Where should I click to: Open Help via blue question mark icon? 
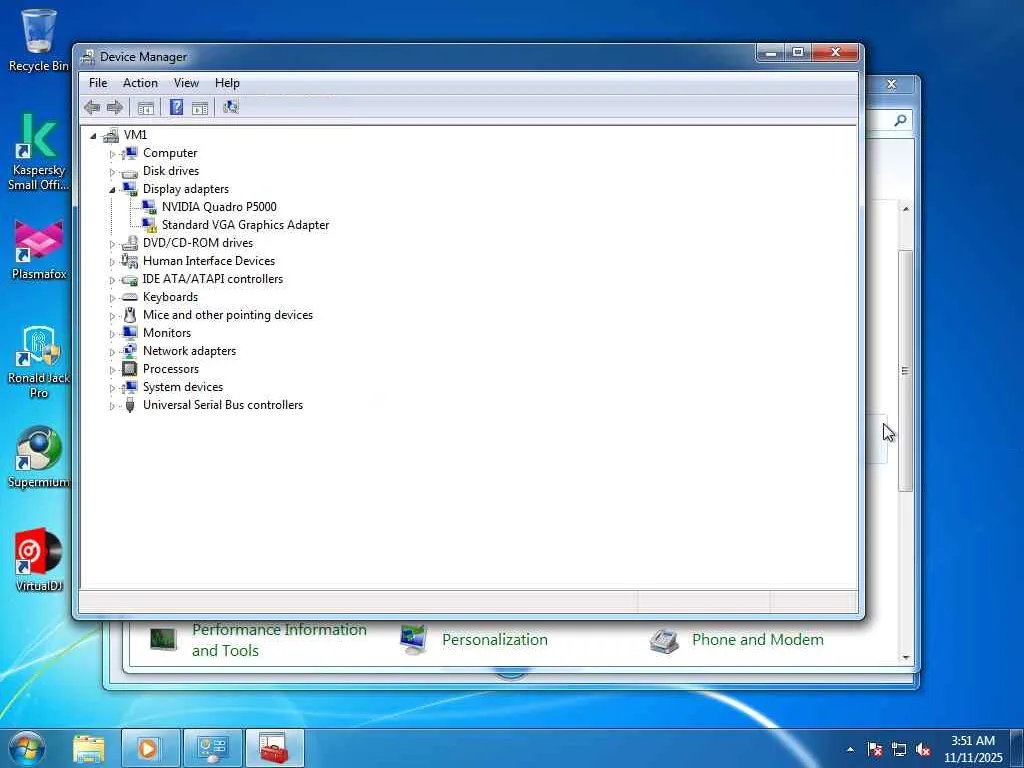click(x=176, y=107)
